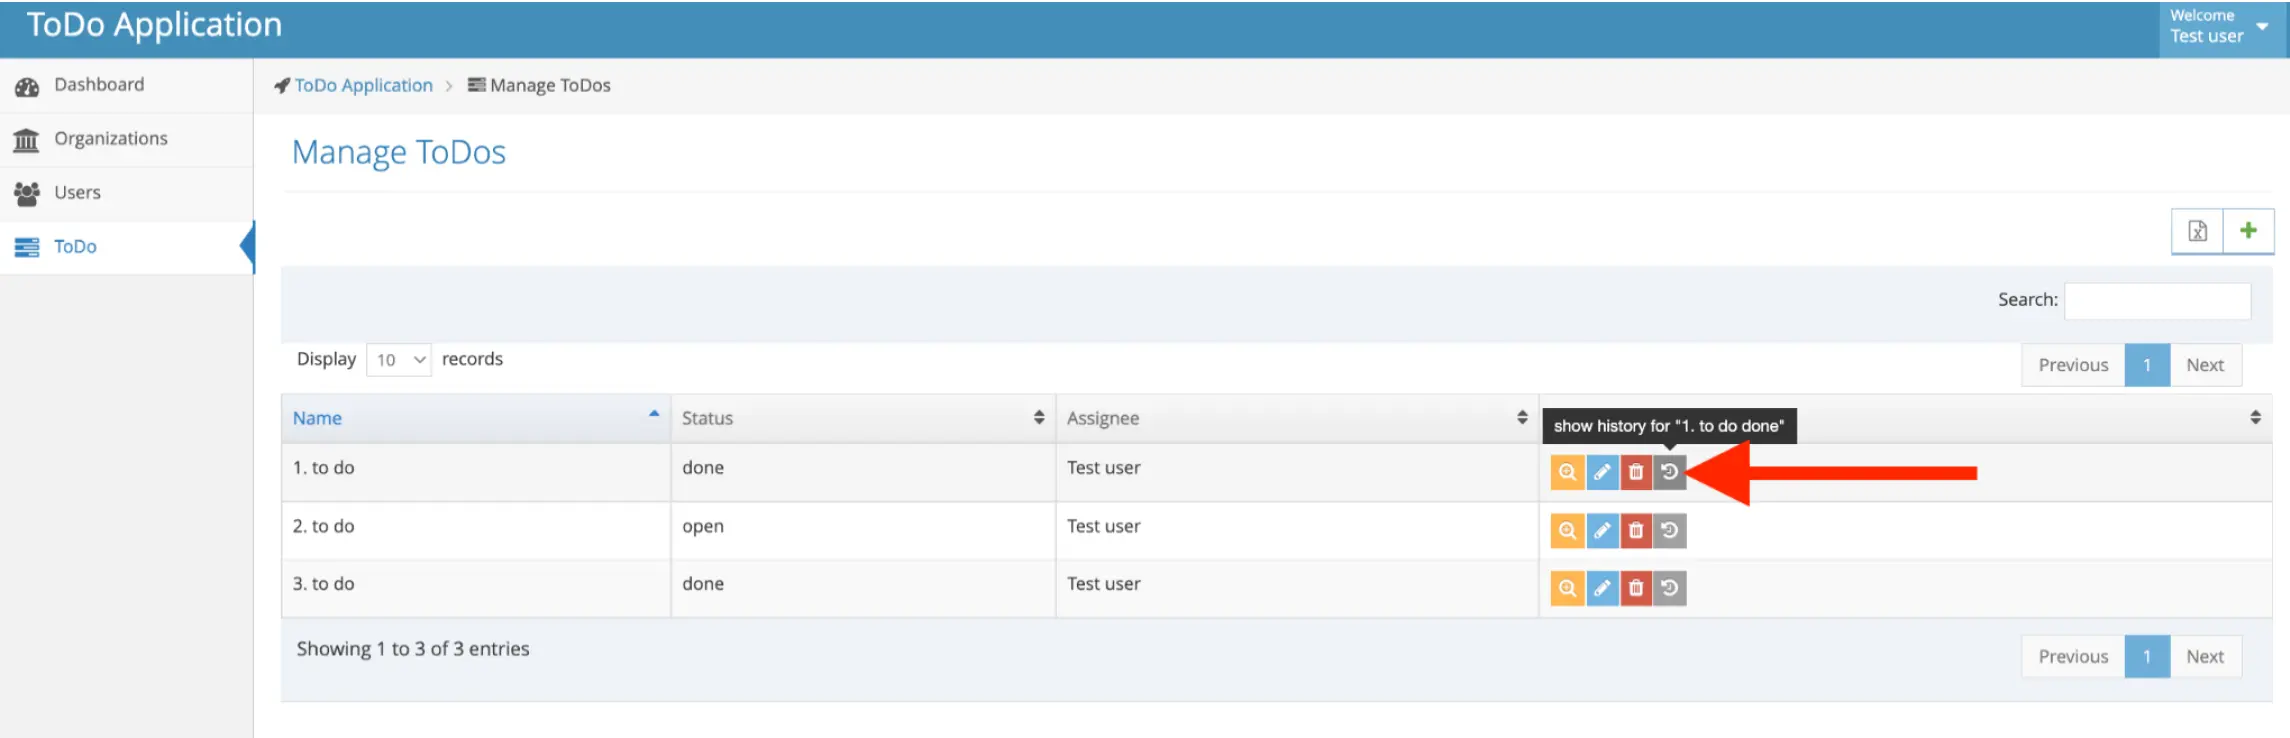This screenshot has width=2290, height=738.
Task: Show history for 3. to do
Action: pos(1669,588)
